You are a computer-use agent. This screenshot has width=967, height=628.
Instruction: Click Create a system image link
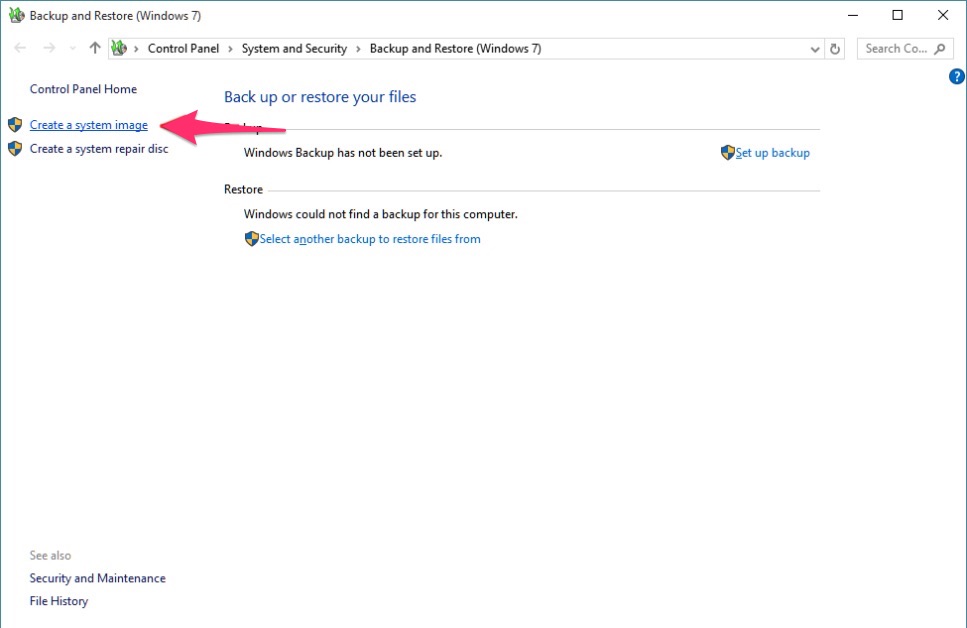tap(89, 125)
